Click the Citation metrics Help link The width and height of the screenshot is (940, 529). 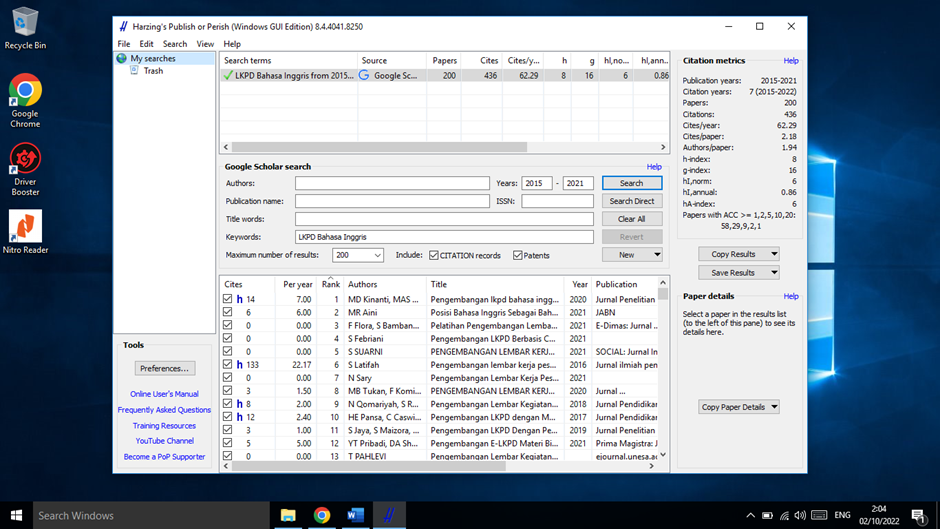point(791,61)
